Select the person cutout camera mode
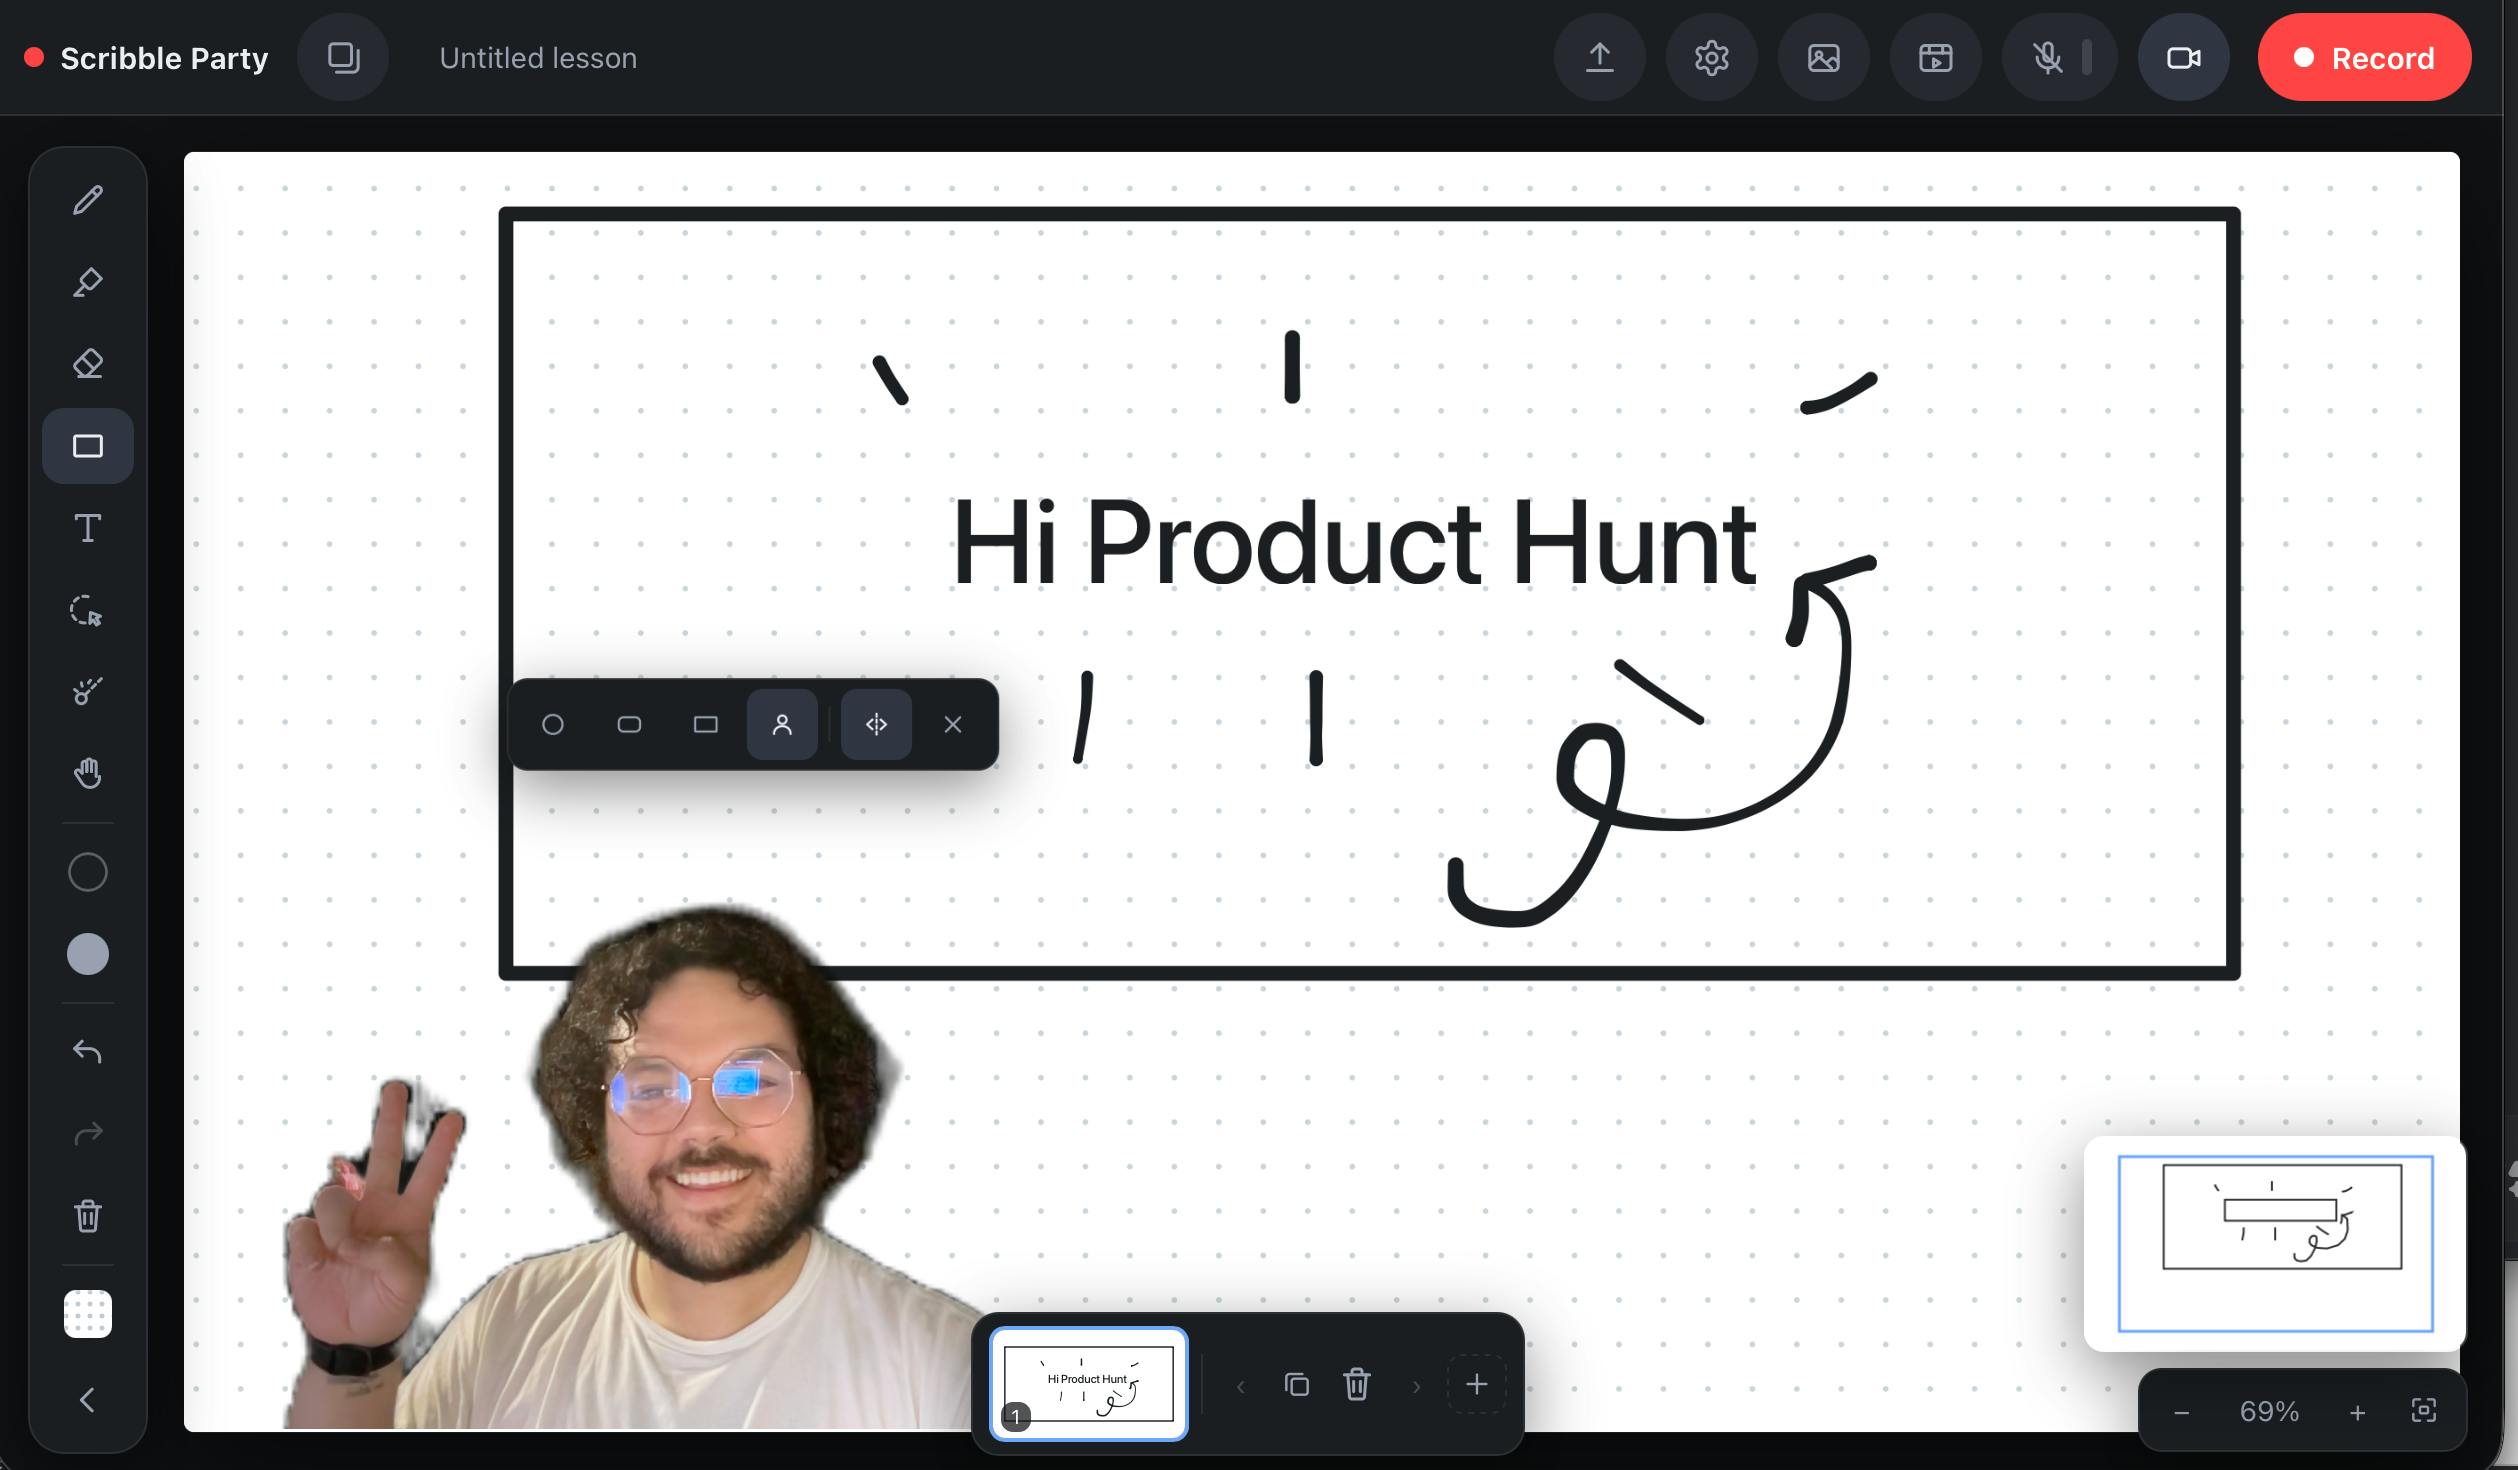Viewport: 2518px width, 1470px height. 782,725
